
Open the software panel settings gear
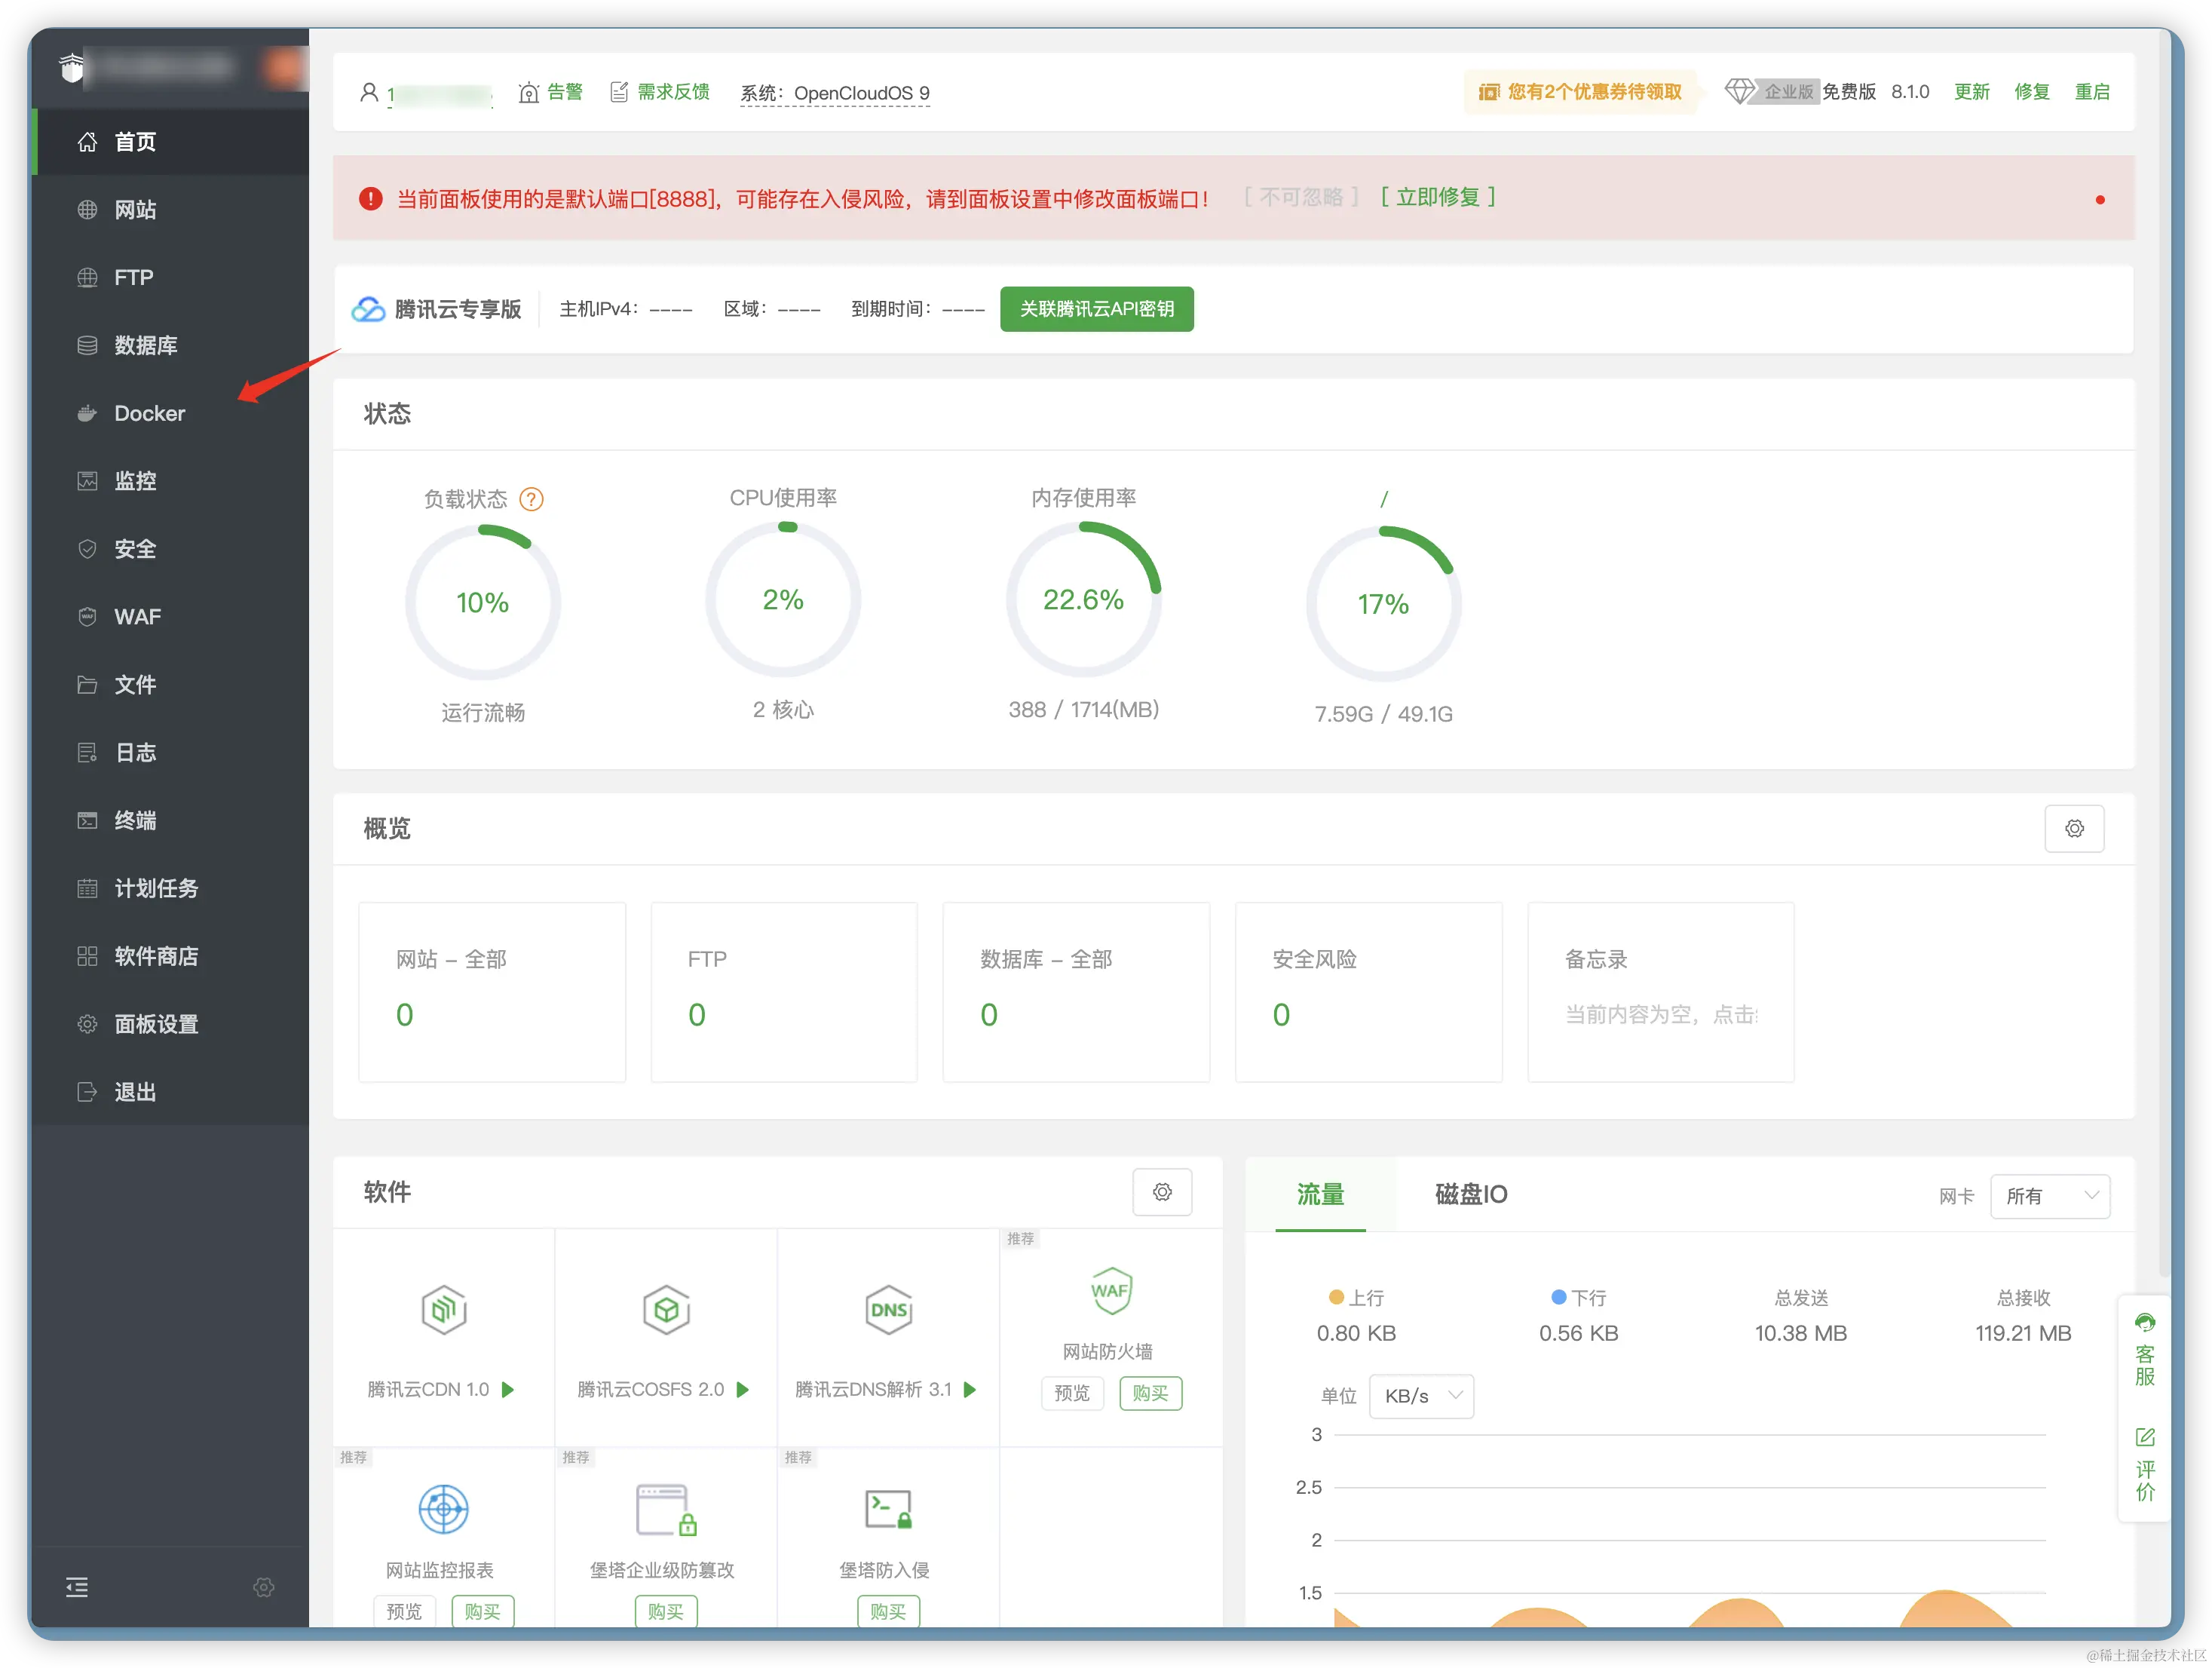tap(1162, 1192)
